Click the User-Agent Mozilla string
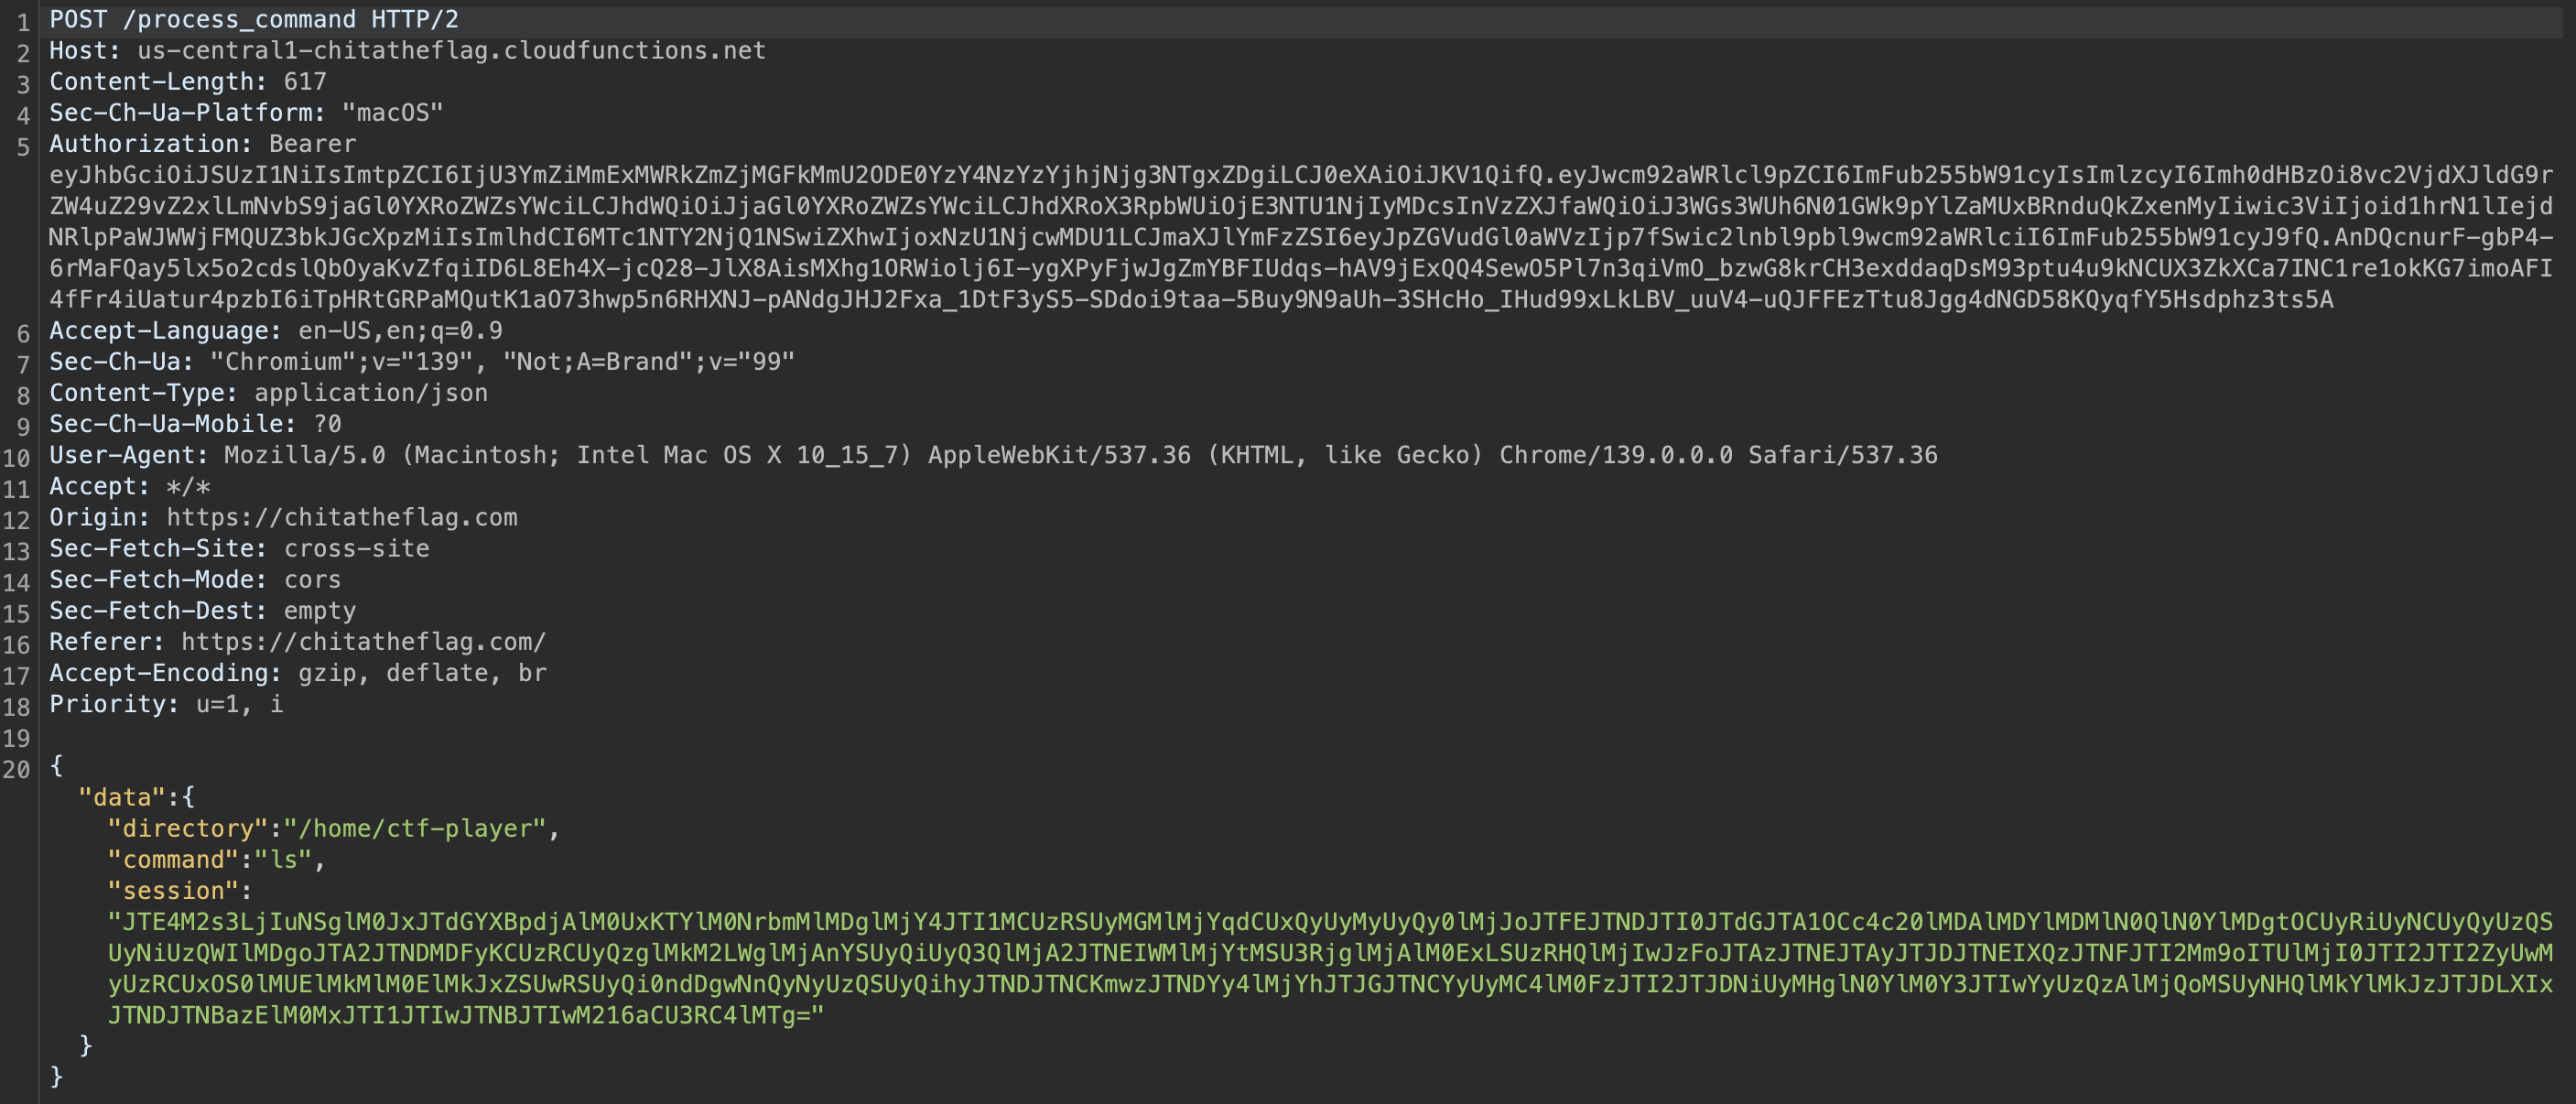Screen dimensions: 2576x1104 1081,455
